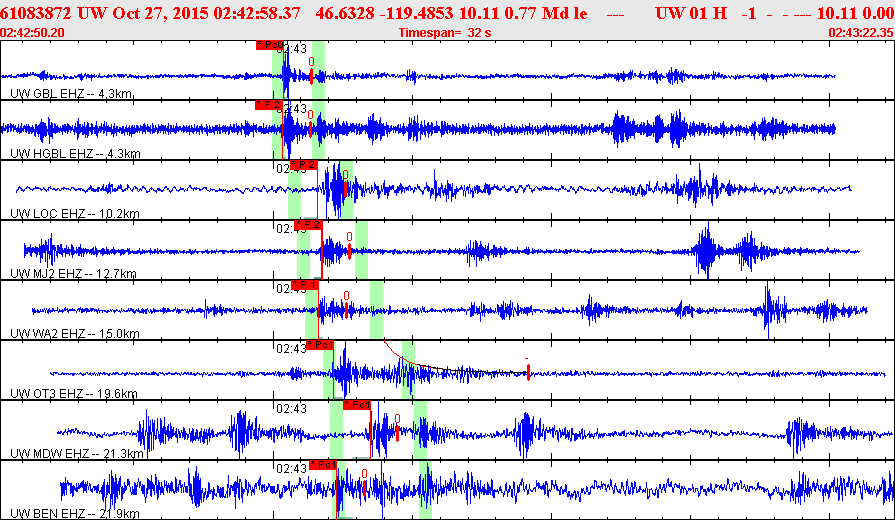Select the Pd1 pick flag on BEN trace

coord(323,465)
